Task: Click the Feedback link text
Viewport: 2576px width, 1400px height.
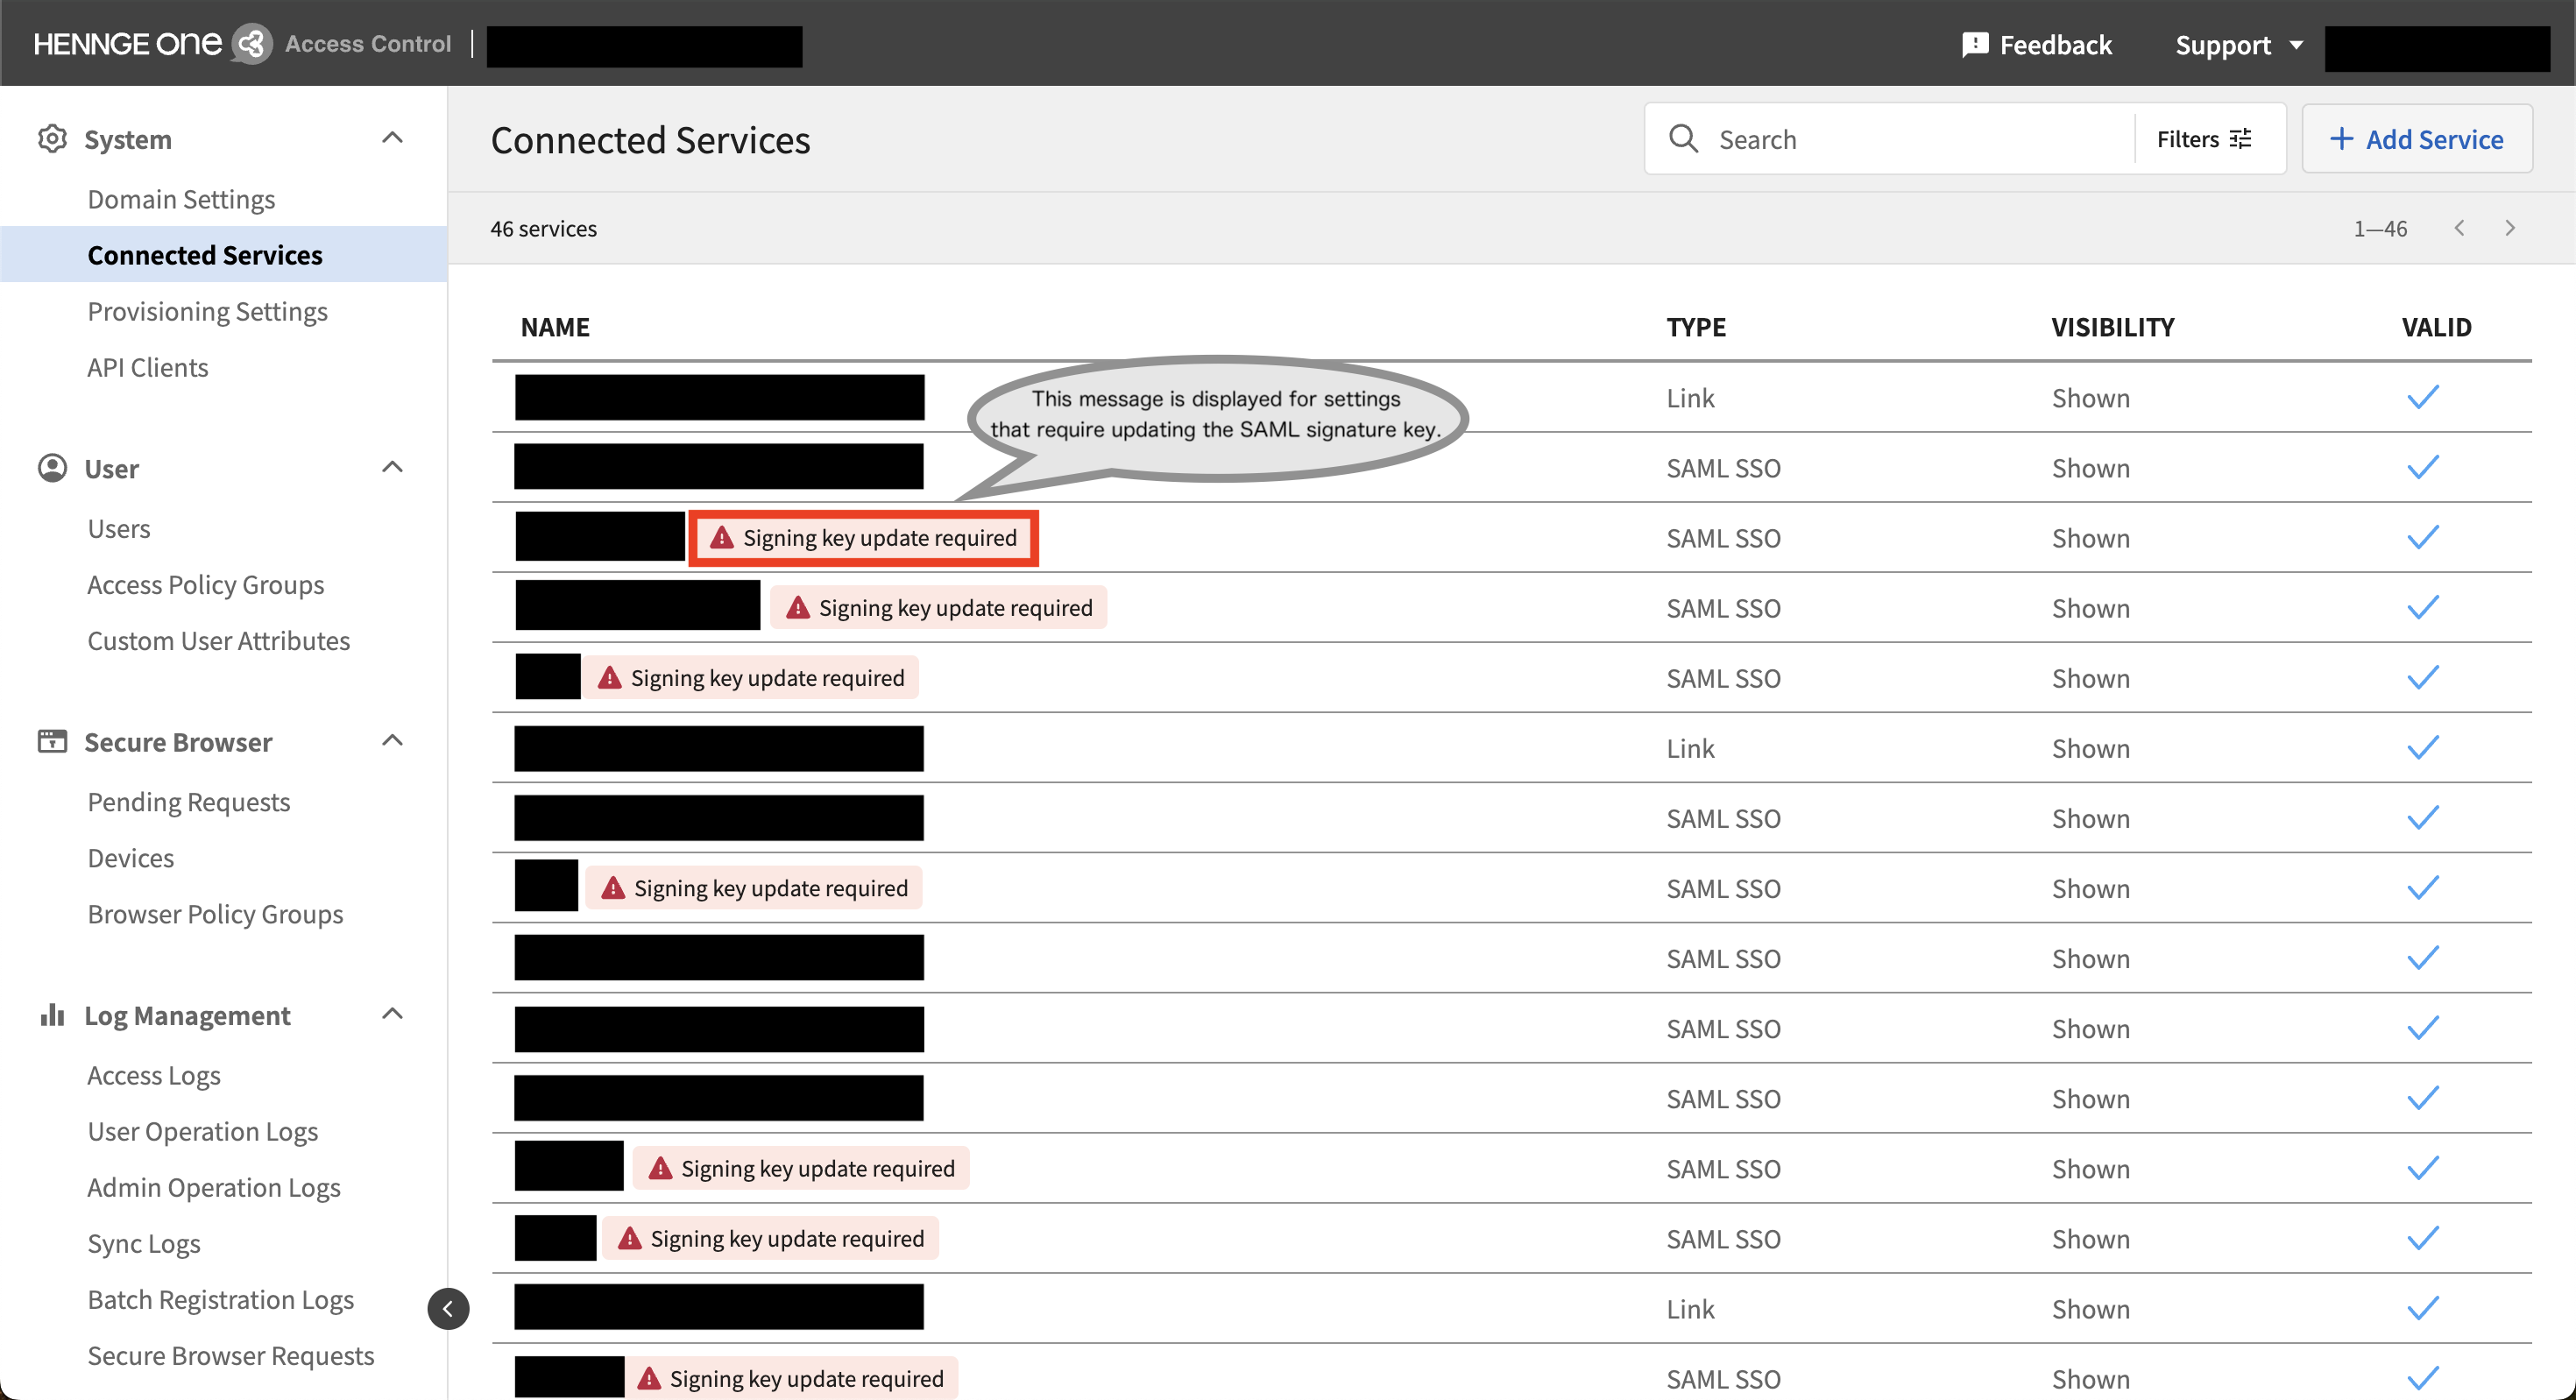Action: (x=2055, y=45)
